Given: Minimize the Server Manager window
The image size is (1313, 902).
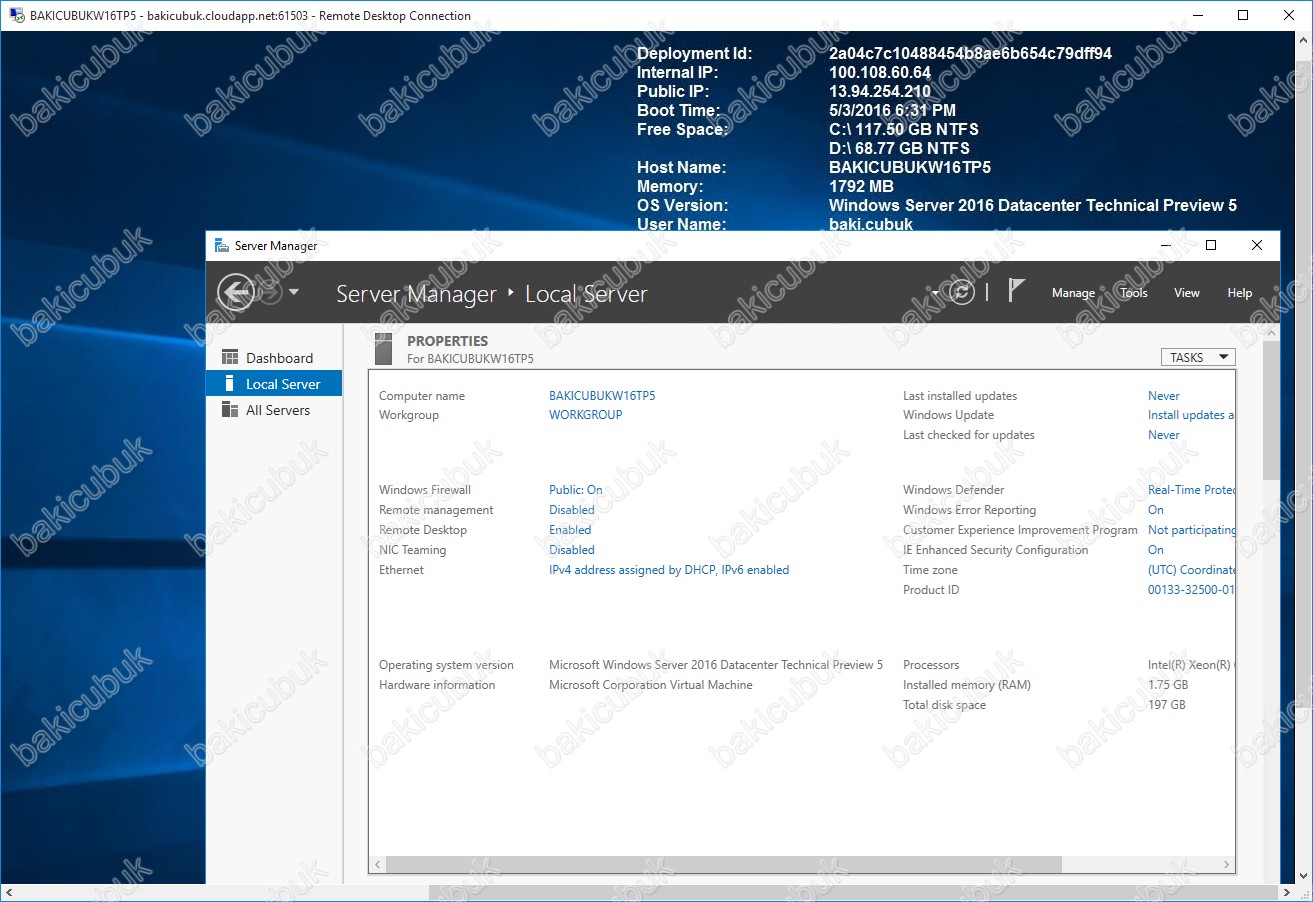Looking at the screenshot, I should (1166, 245).
